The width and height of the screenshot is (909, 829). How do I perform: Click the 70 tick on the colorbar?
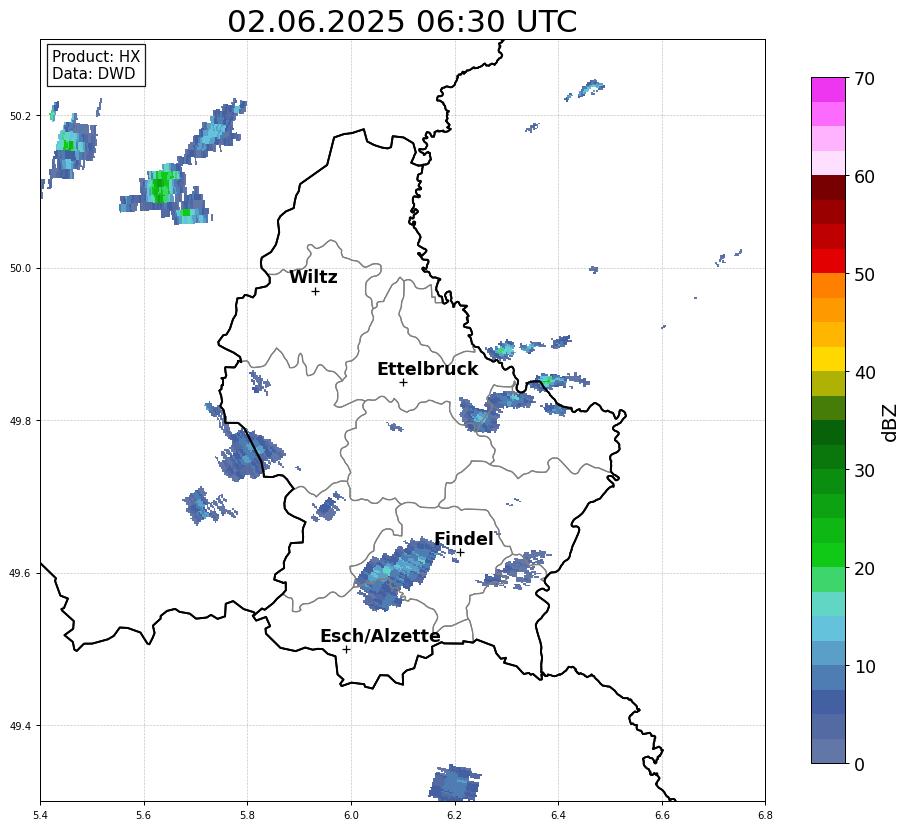point(864,78)
